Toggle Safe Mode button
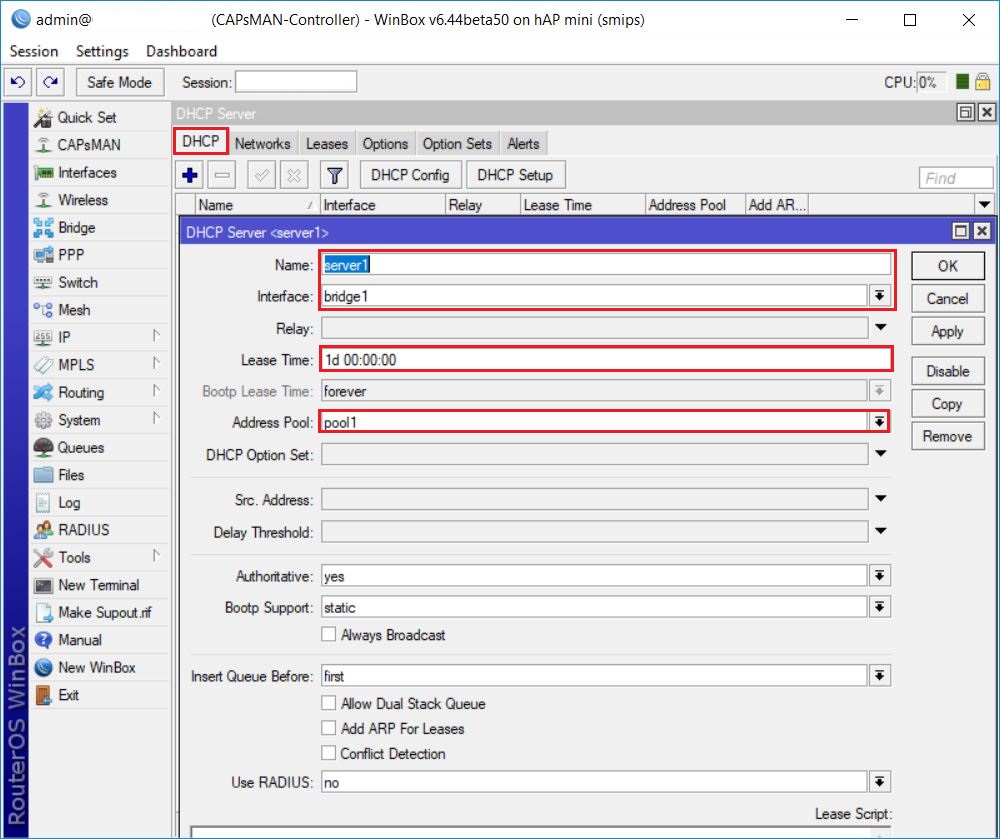The width and height of the screenshot is (1000, 839). point(119,82)
